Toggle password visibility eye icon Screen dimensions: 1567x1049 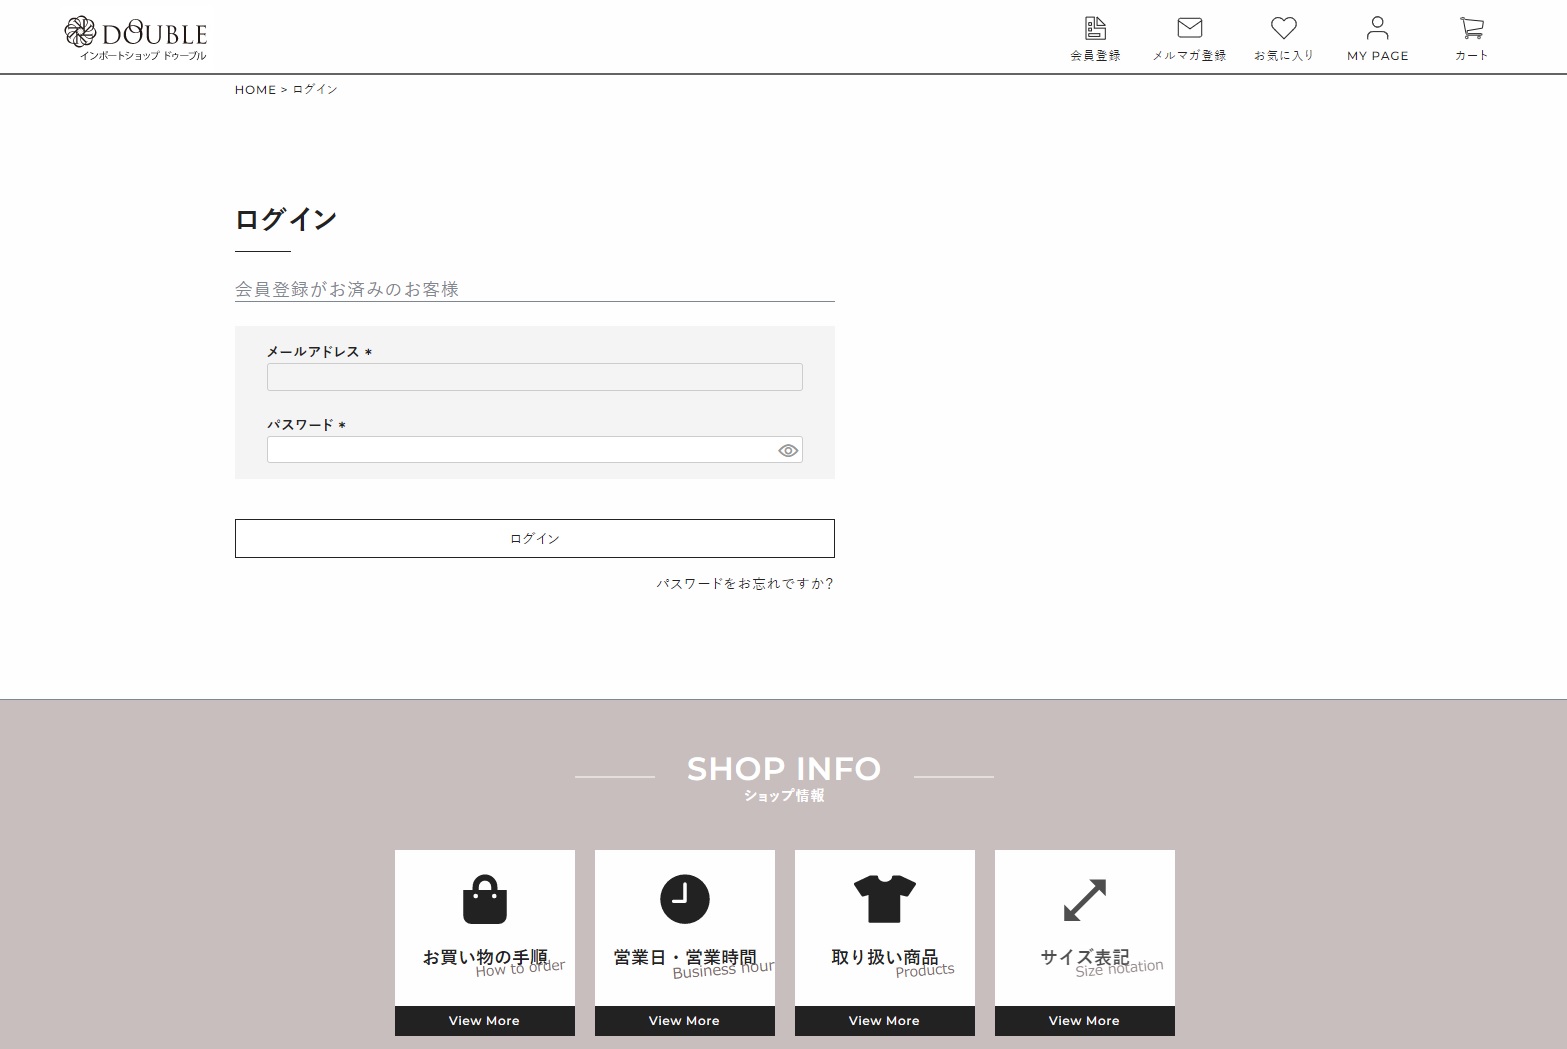788,451
